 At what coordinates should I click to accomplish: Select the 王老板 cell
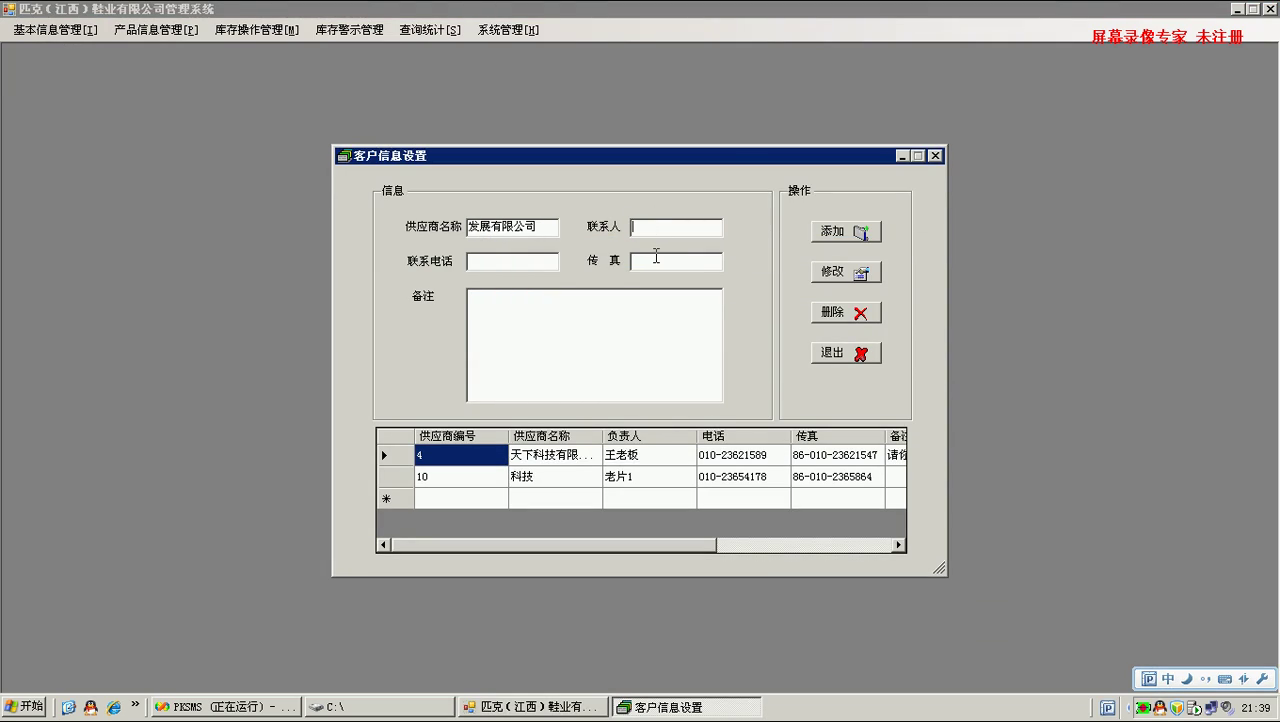point(649,455)
